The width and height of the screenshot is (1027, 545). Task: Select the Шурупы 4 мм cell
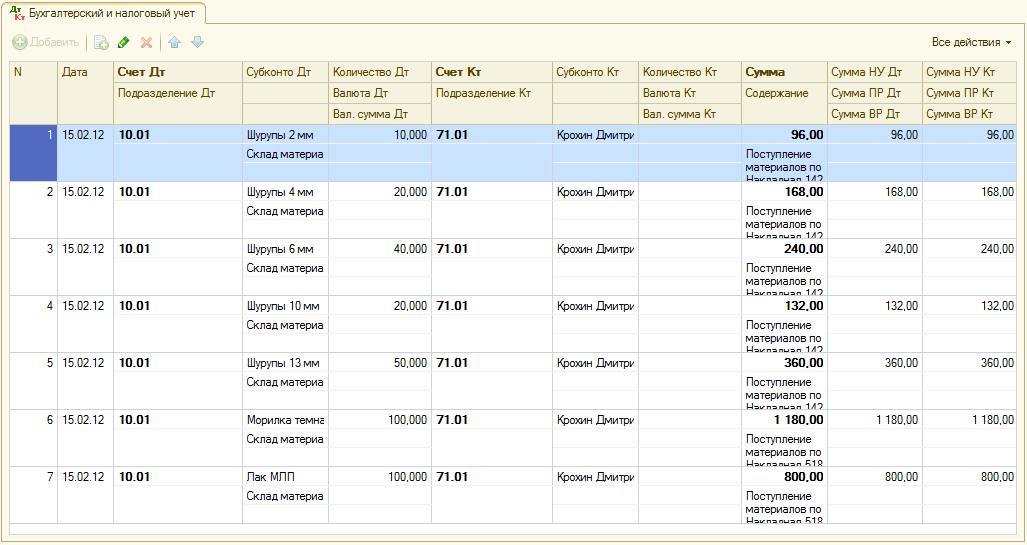pos(285,192)
